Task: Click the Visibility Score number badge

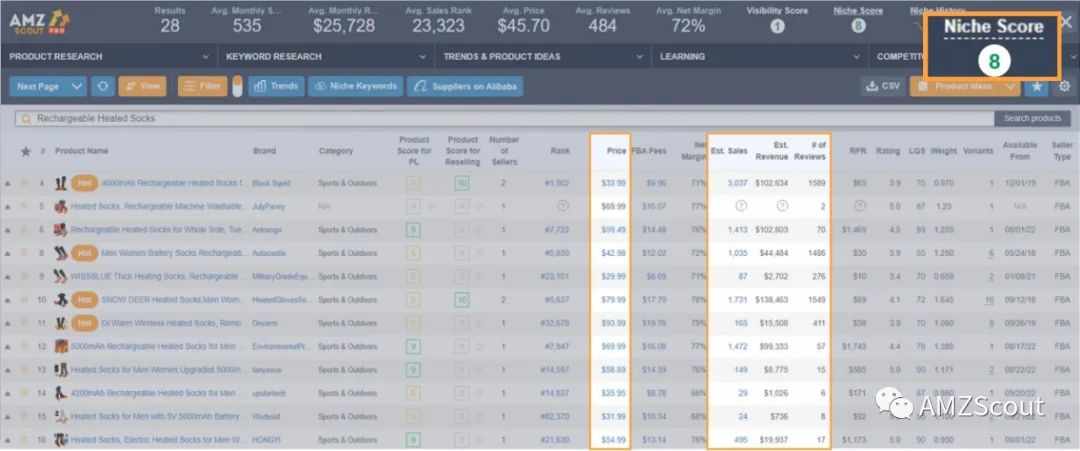Action: pos(777,27)
